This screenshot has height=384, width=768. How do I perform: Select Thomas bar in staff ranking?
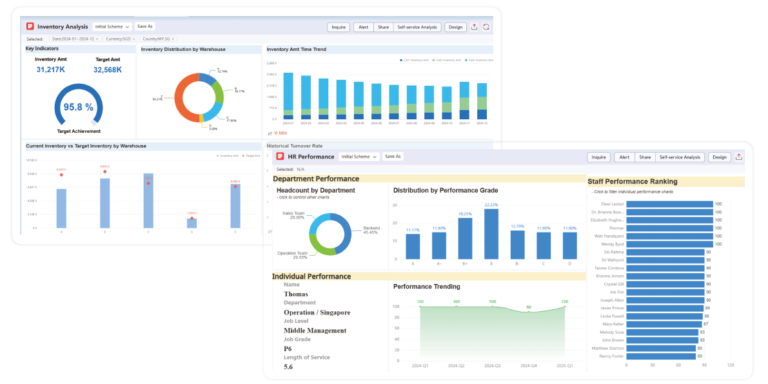670,228
